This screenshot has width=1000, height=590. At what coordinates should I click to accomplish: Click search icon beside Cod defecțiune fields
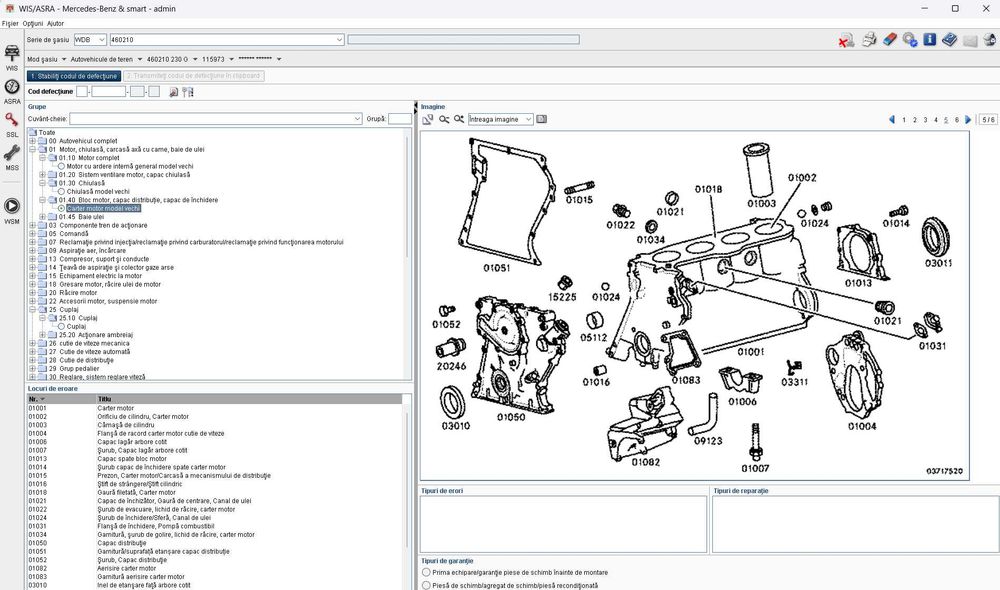pyautogui.click(x=173, y=92)
